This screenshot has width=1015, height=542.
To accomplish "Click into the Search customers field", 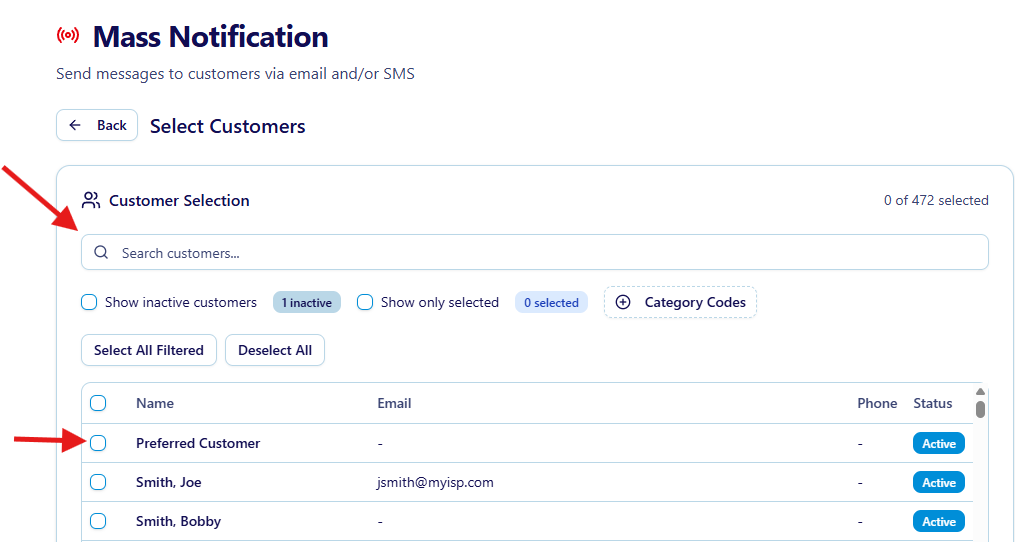I will pyautogui.click(x=540, y=253).
